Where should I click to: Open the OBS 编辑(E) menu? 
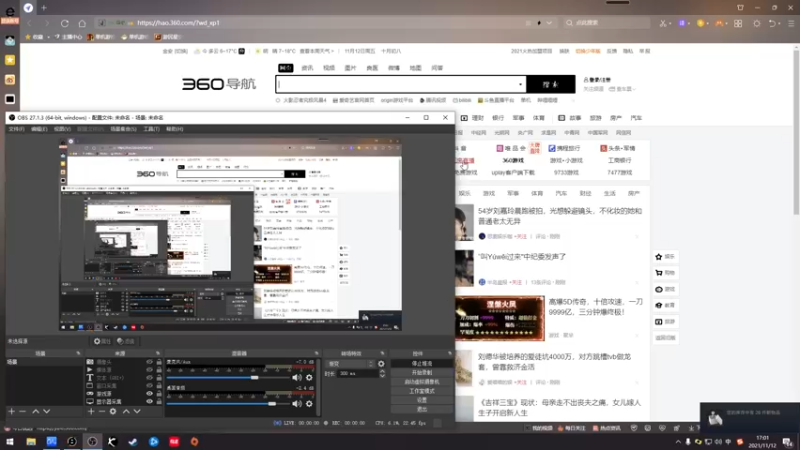pos(39,129)
